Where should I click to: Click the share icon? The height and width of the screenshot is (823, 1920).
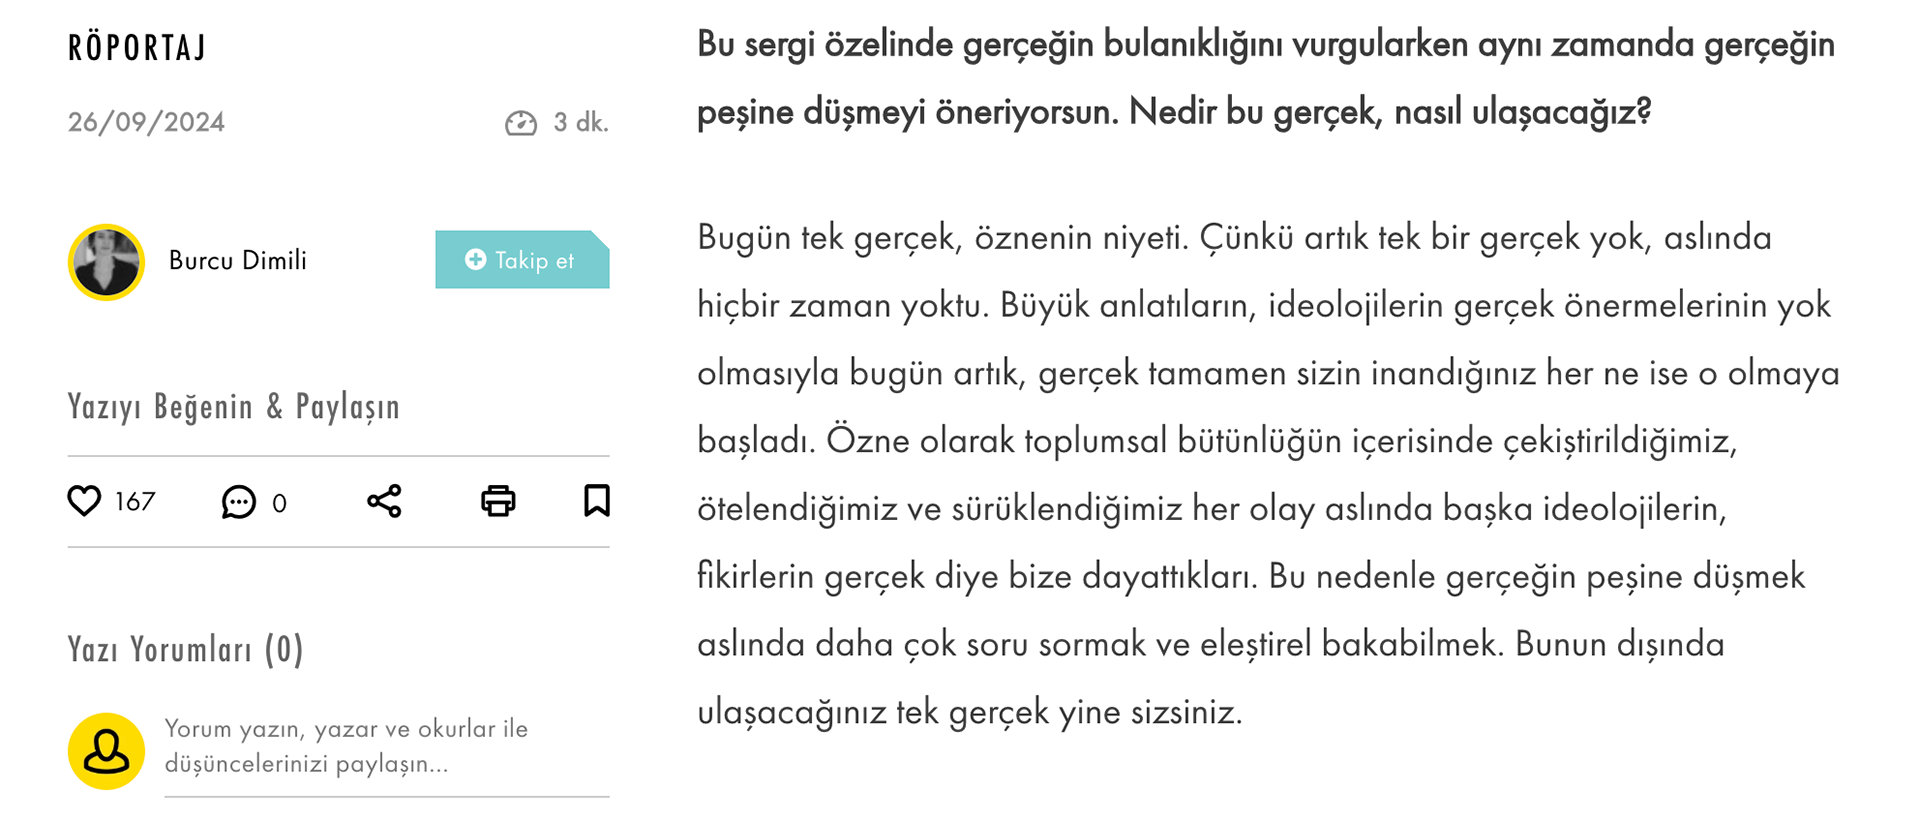[384, 501]
